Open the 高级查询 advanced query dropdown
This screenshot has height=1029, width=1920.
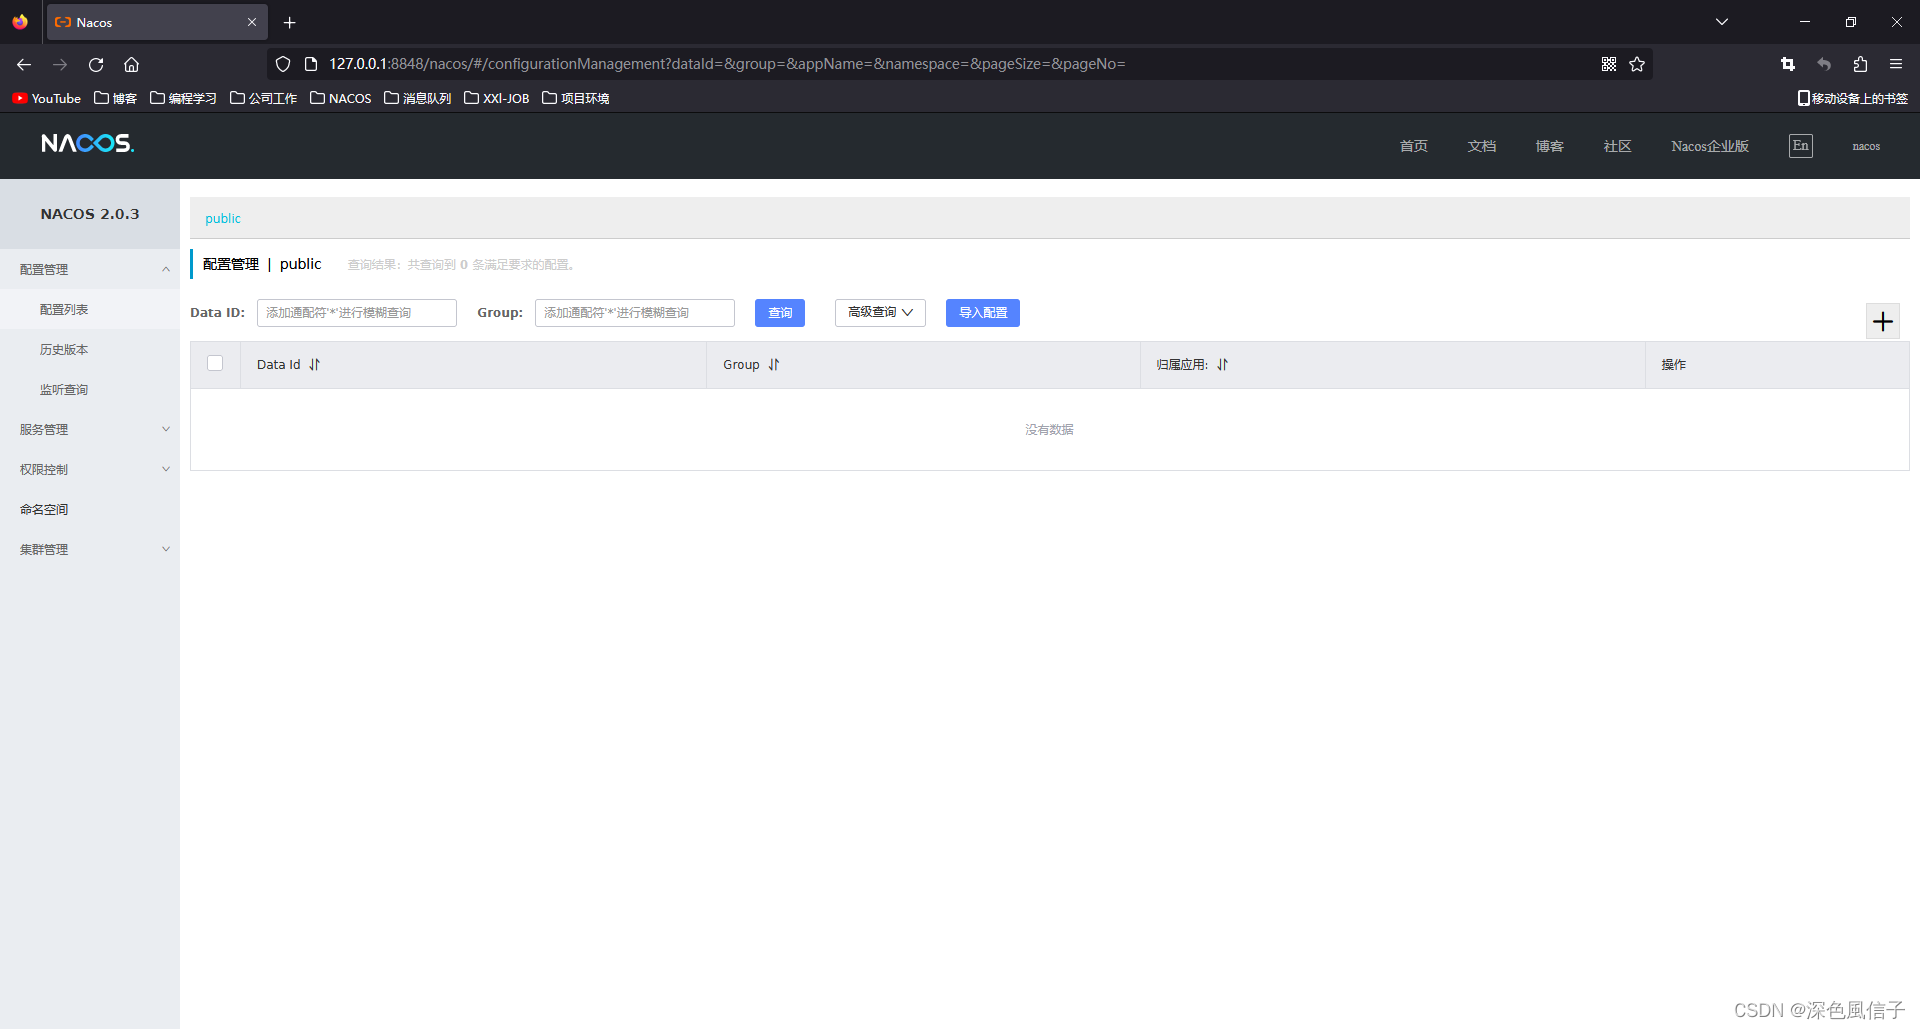pyautogui.click(x=880, y=313)
